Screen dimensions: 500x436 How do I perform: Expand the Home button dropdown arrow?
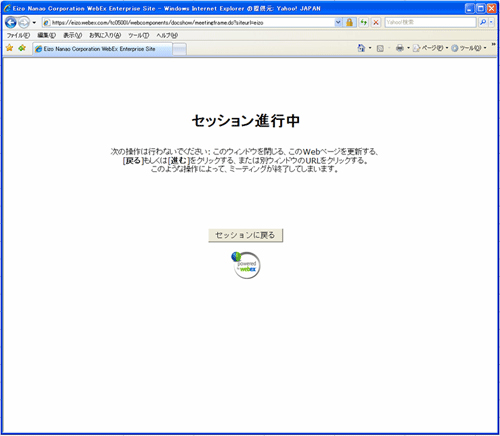click(x=370, y=48)
